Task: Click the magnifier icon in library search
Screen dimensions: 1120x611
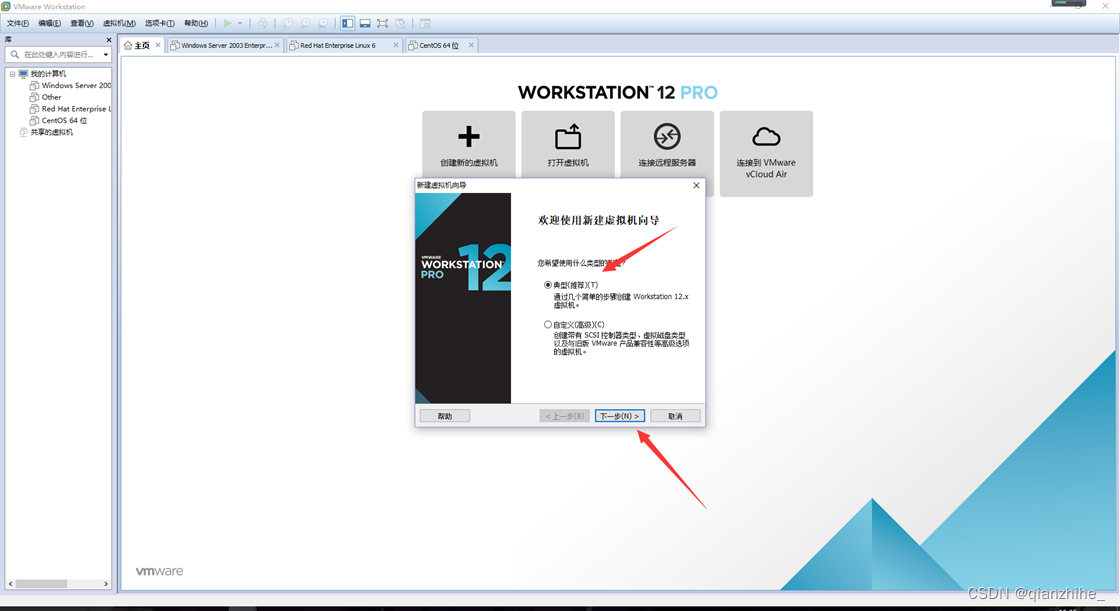Action: point(14,54)
